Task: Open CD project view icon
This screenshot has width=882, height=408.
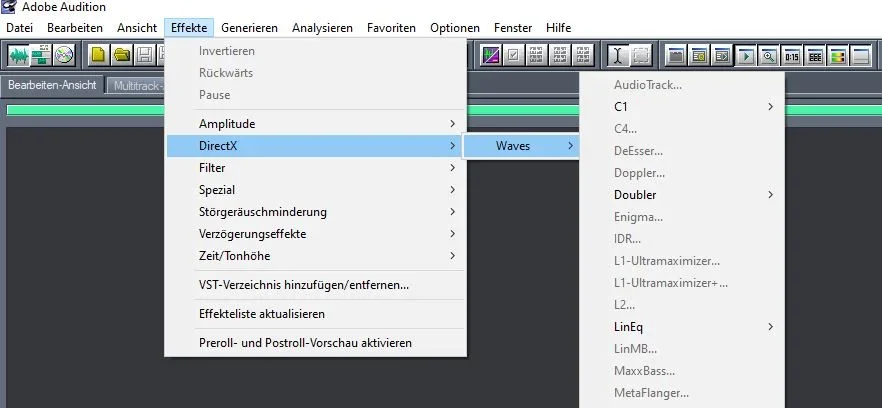Action: point(64,55)
